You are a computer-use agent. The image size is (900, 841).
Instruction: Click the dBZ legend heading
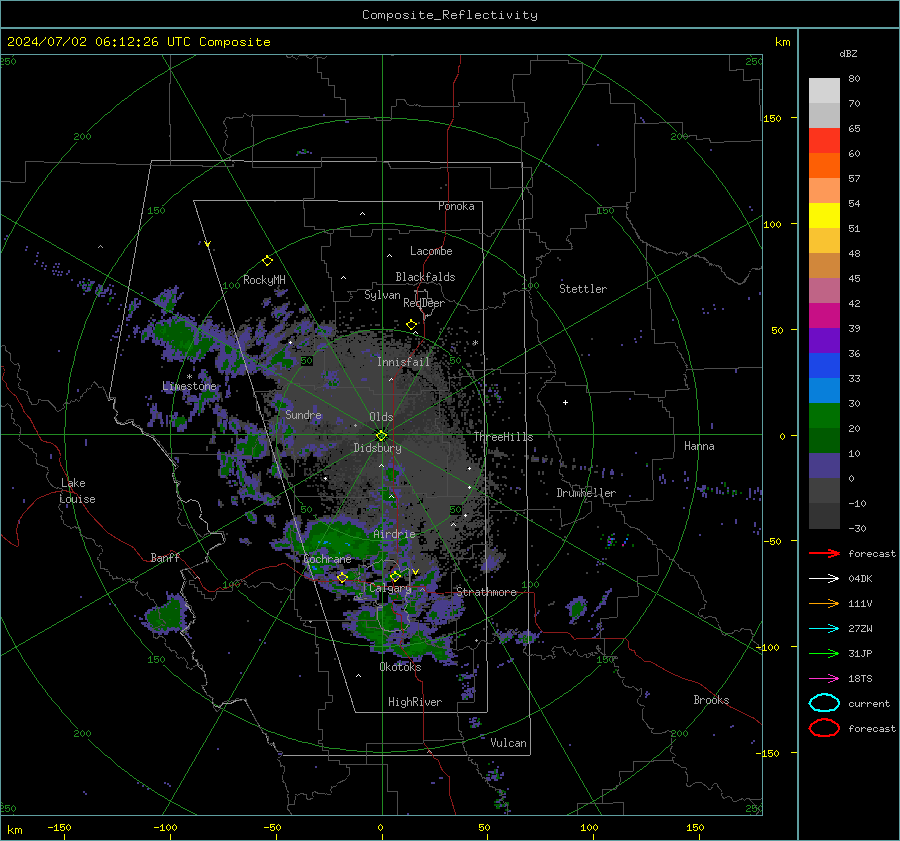pyautogui.click(x=848, y=53)
